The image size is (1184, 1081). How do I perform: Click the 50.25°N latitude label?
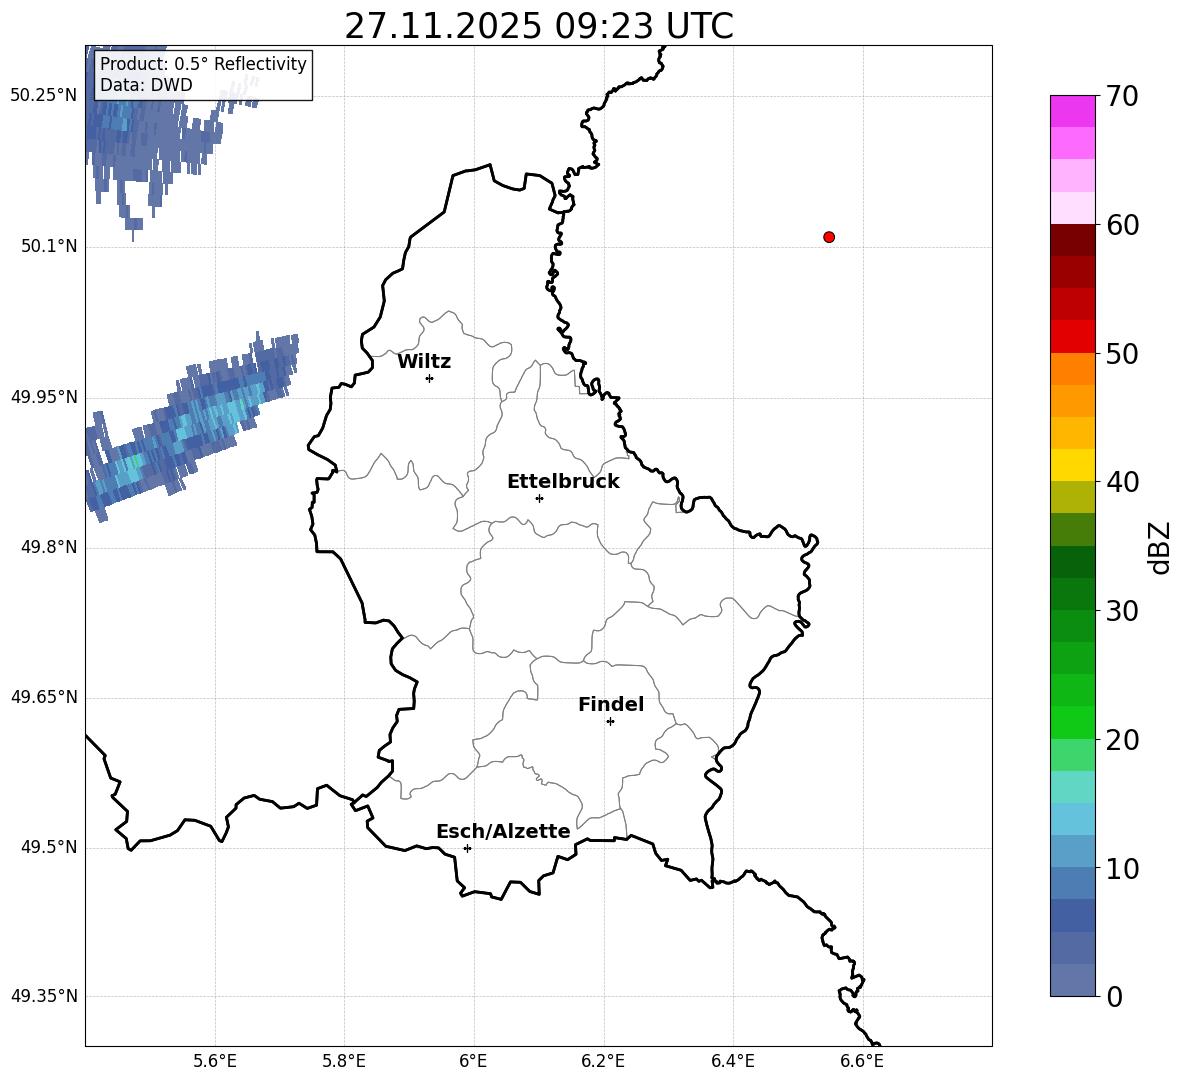pos(44,96)
